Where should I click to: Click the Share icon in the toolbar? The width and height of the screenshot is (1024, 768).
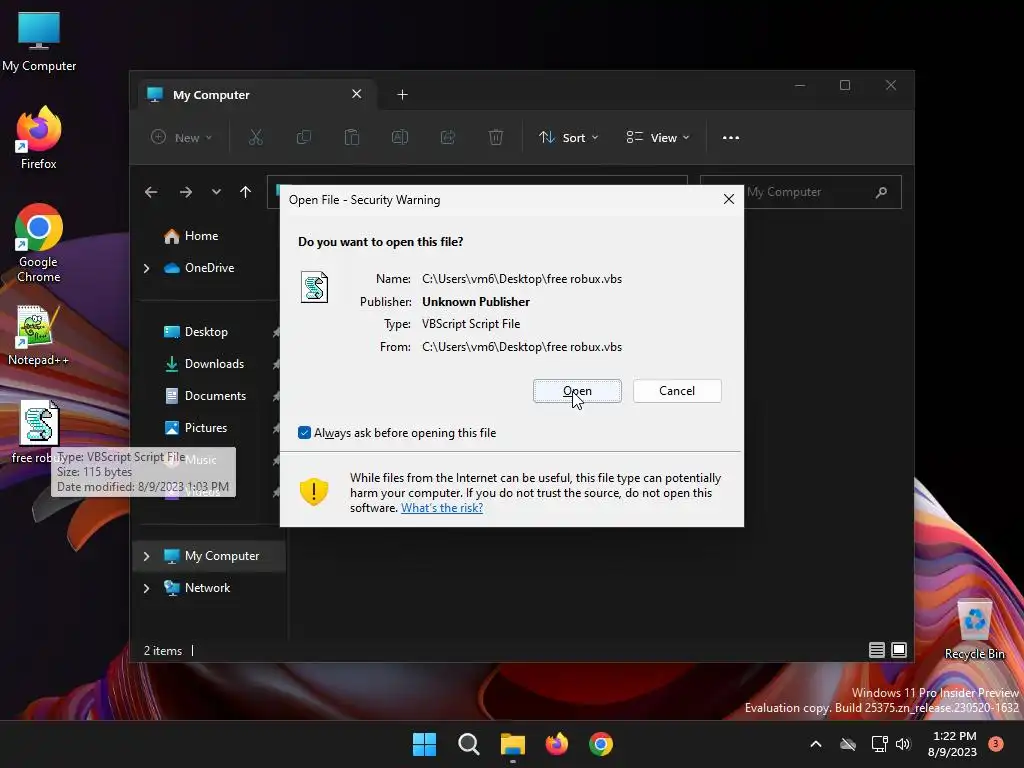[x=447, y=137]
